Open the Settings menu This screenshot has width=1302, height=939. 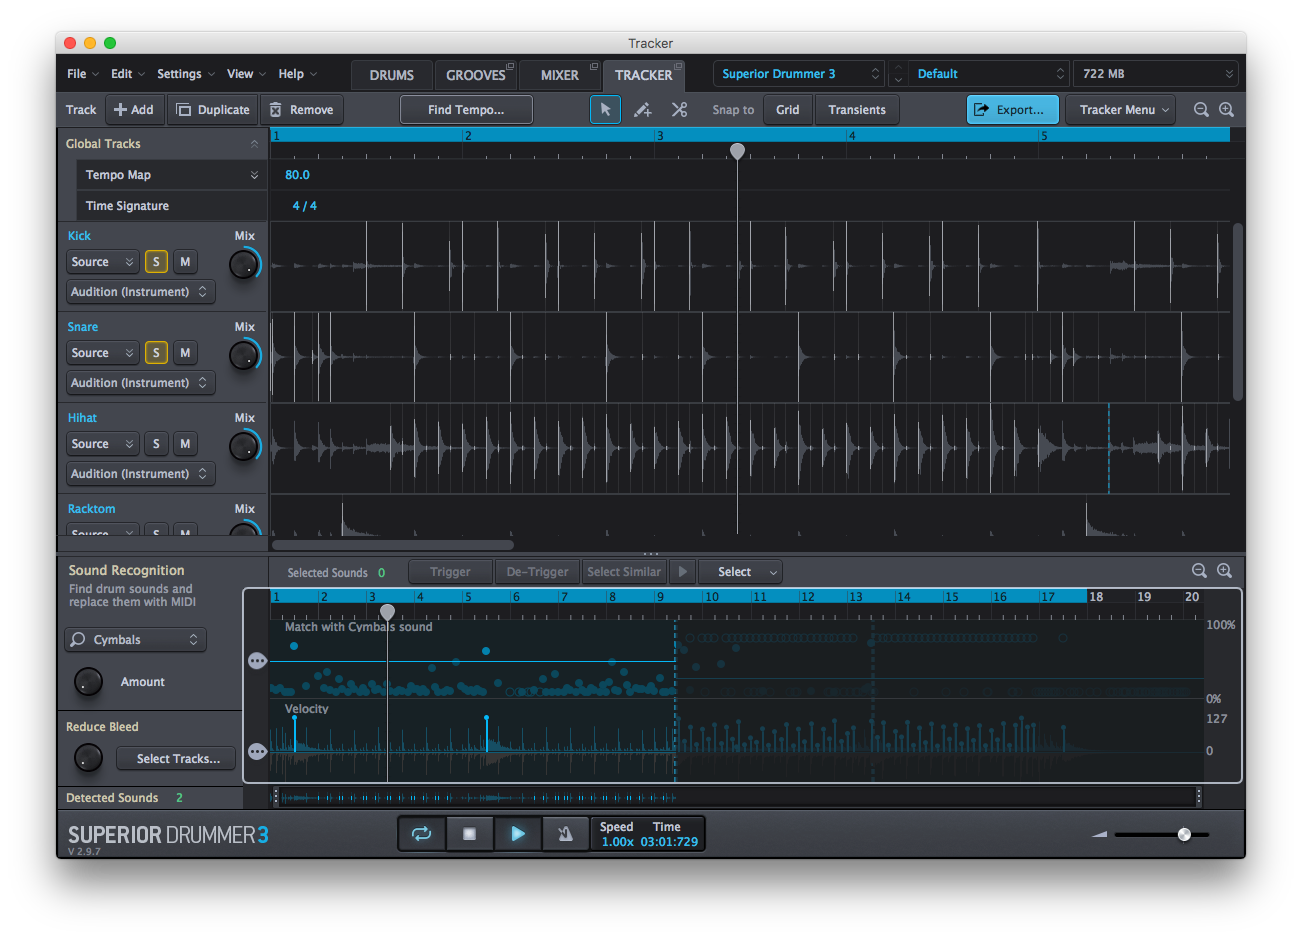coord(185,74)
